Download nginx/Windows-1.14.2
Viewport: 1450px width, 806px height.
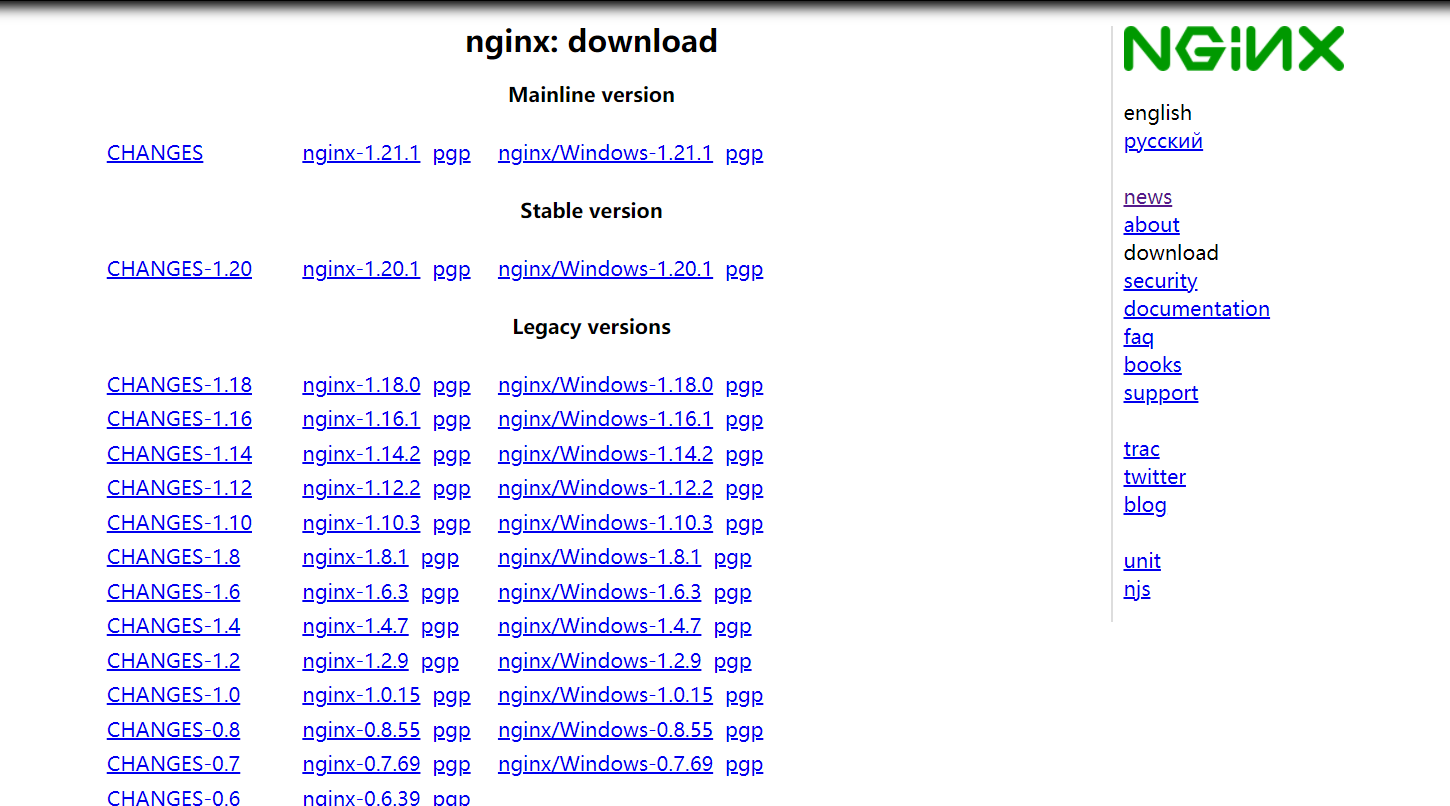click(605, 454)
